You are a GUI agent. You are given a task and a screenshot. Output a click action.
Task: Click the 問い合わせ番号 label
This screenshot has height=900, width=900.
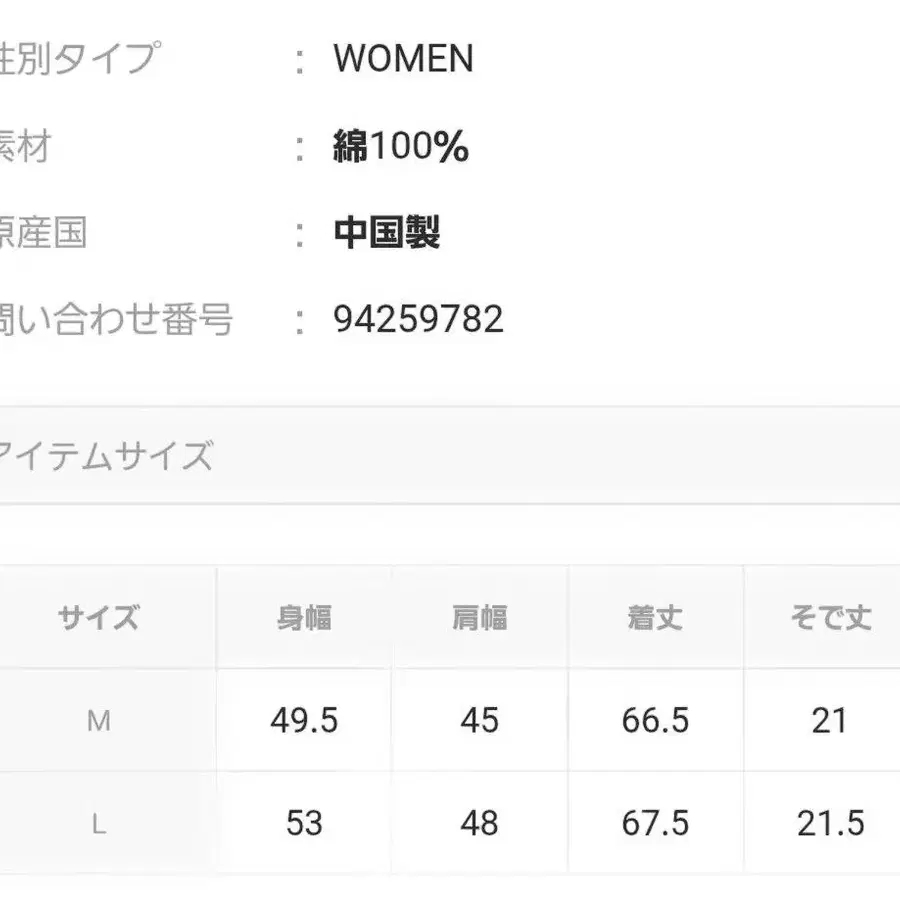click(116, 320)
